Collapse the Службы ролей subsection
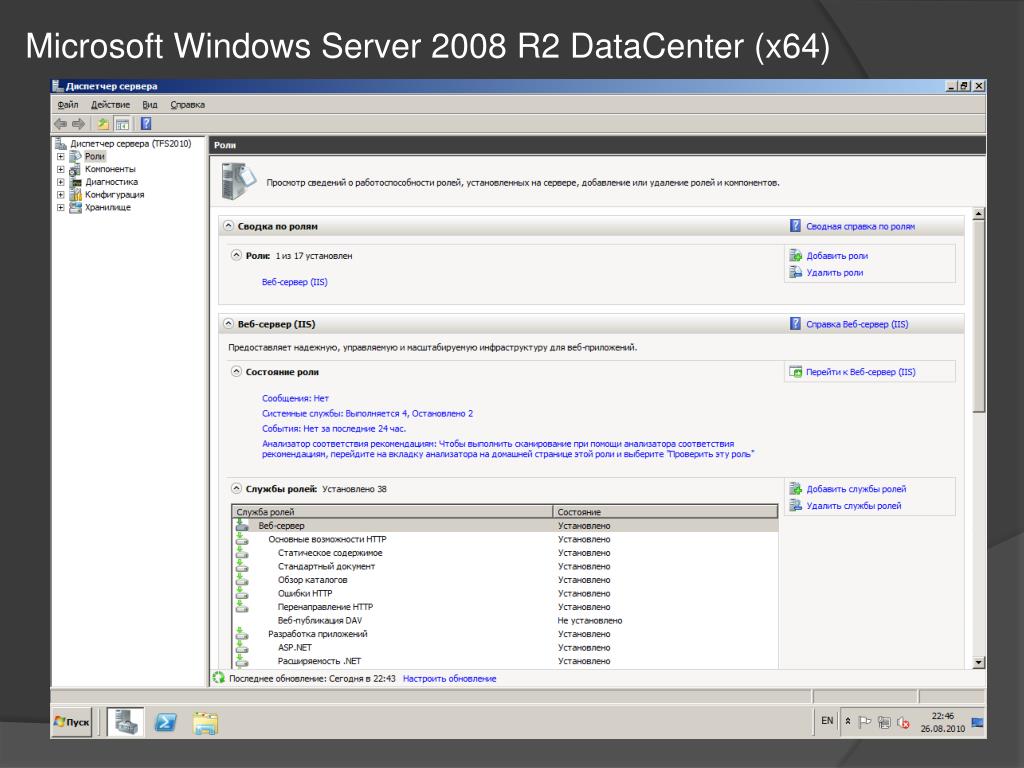The image size is (1024, 768). (x=236, y=488)
